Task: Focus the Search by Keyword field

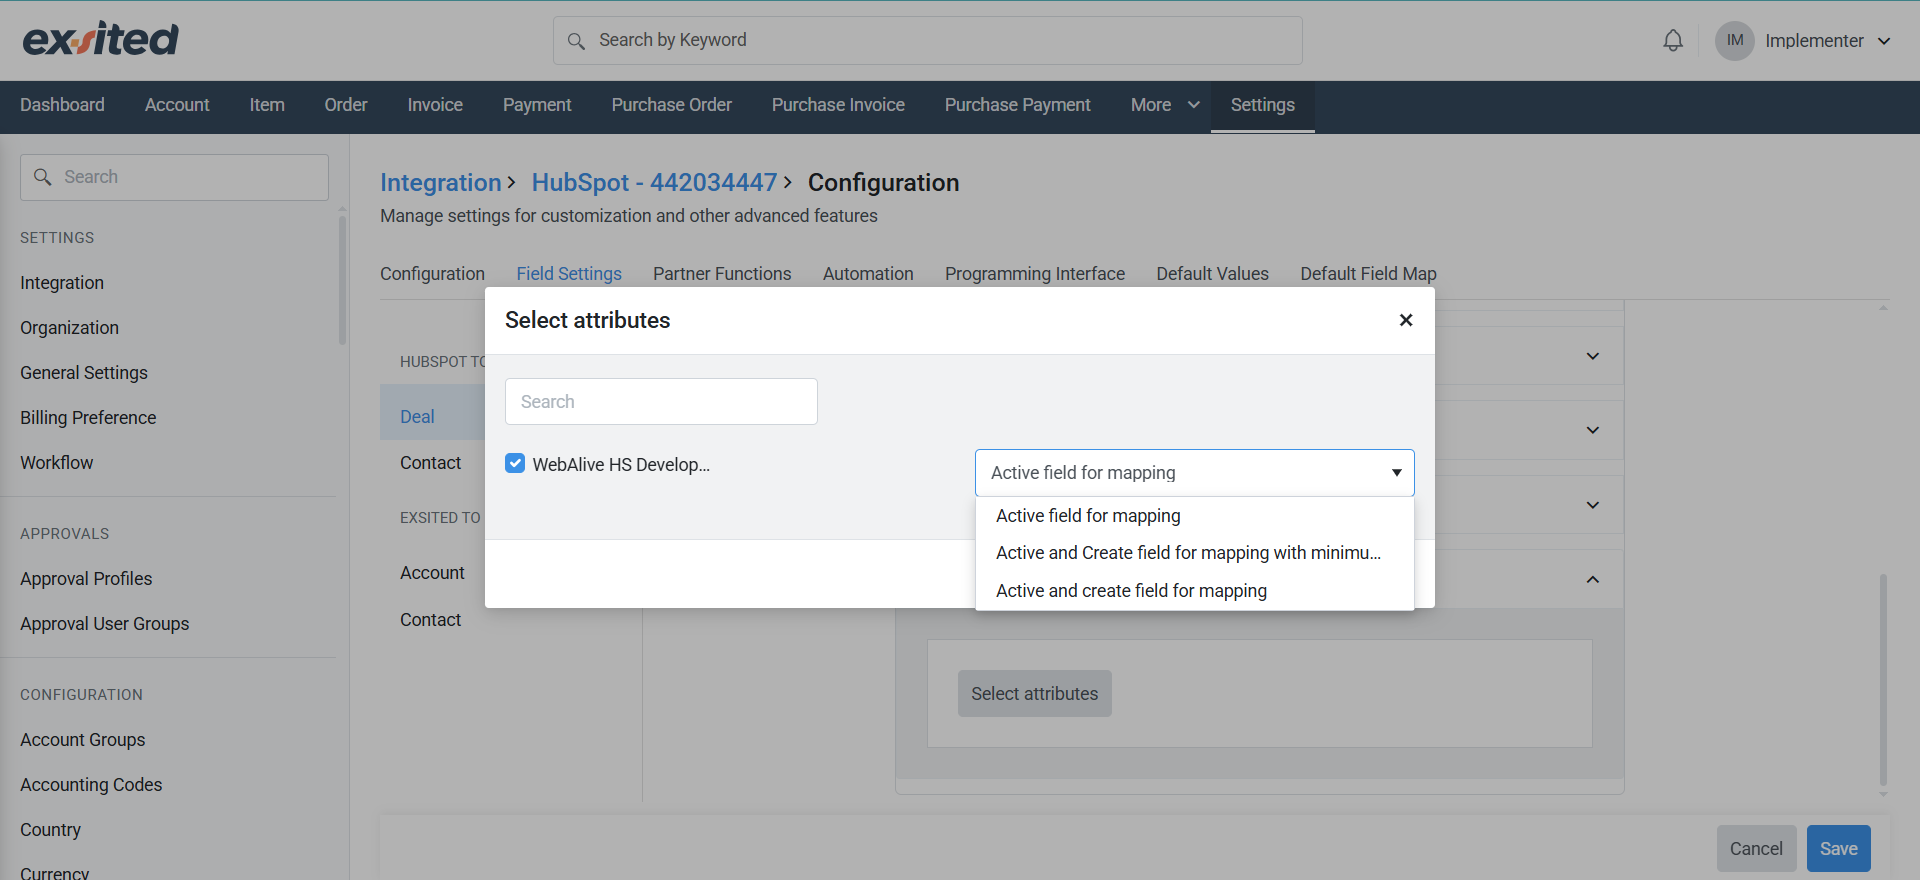Action: (x=928, y=41)
